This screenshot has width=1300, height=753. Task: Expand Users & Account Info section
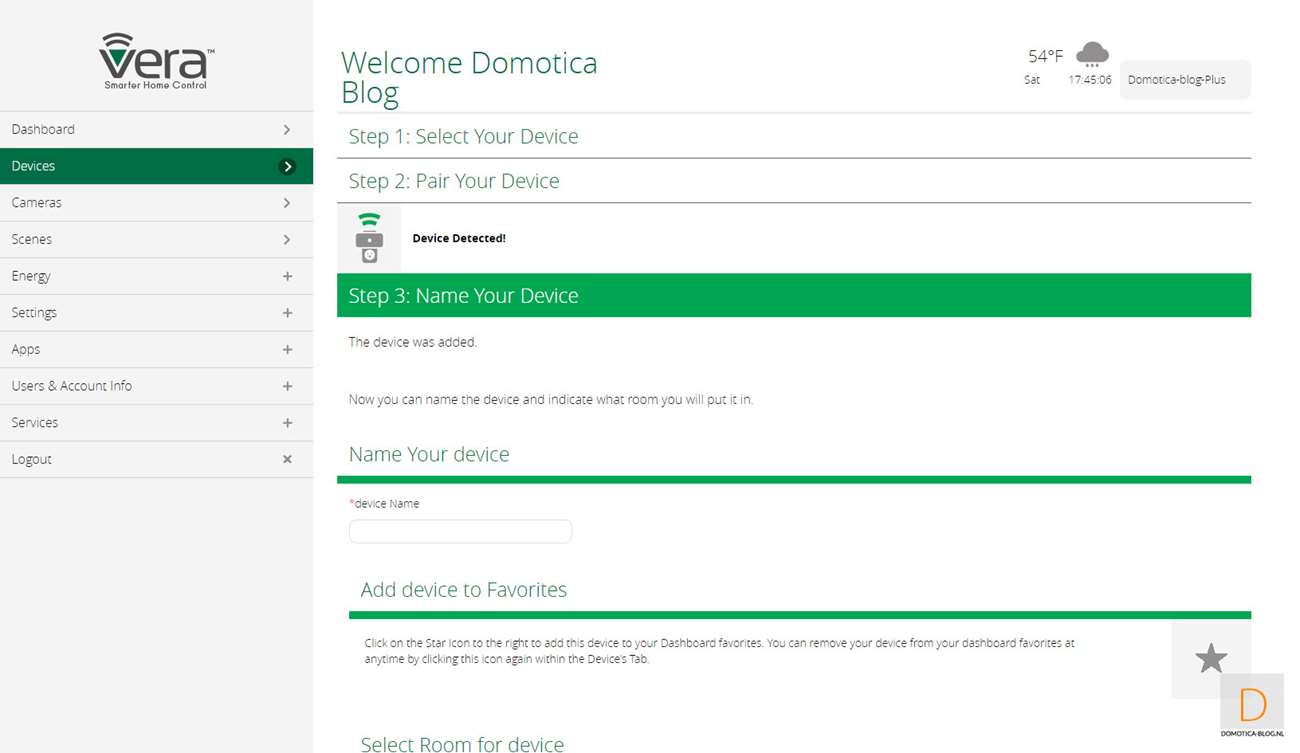tap(287, 386)
